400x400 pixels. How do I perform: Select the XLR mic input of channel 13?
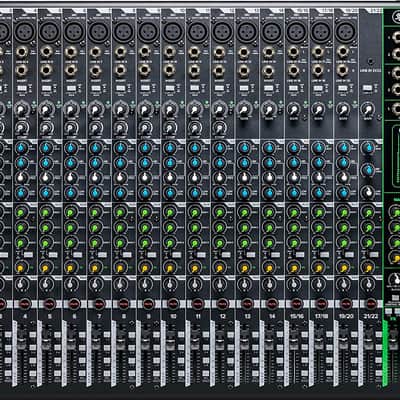click(247, 32)
